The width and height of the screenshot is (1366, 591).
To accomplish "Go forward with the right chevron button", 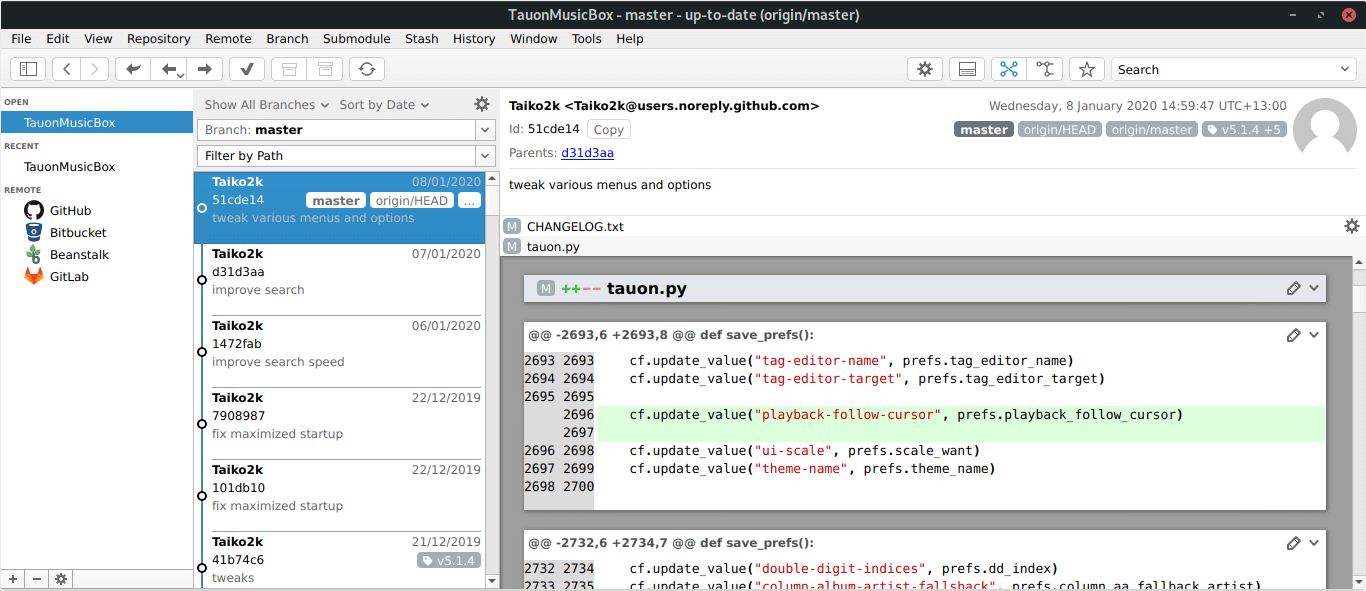I will (94, 69).
